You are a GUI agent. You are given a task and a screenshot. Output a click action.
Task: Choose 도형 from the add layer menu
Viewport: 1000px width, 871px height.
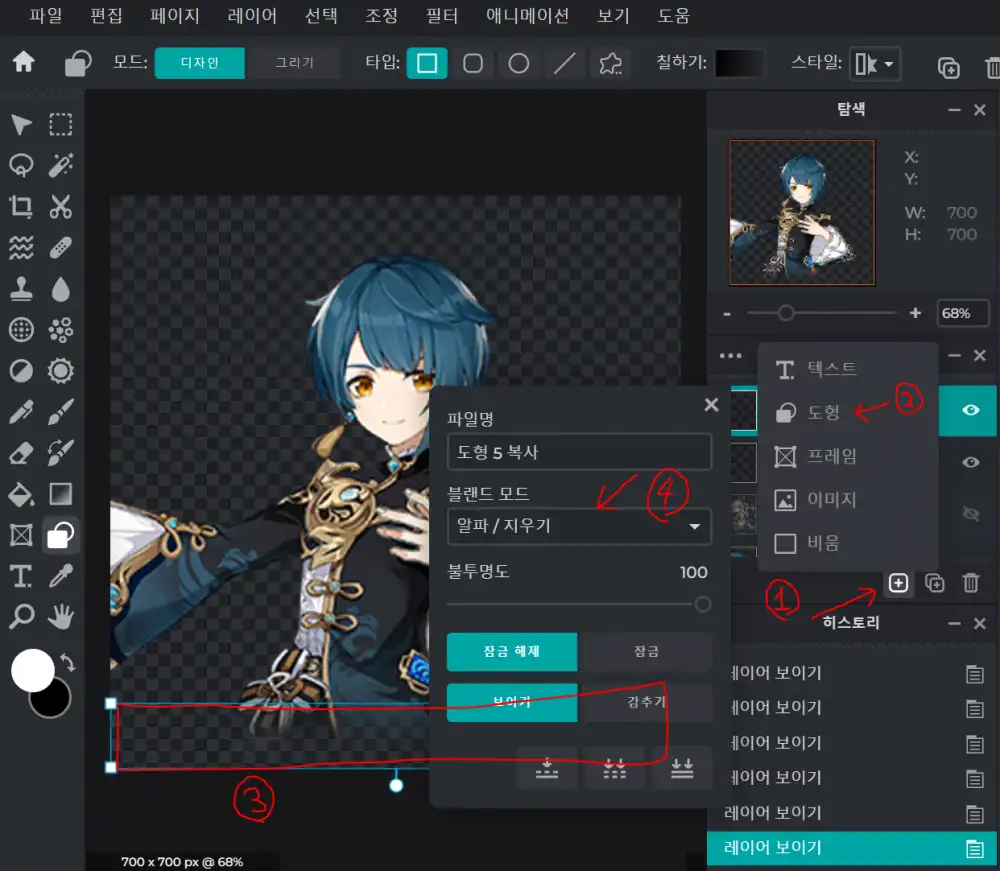point(820,412)
